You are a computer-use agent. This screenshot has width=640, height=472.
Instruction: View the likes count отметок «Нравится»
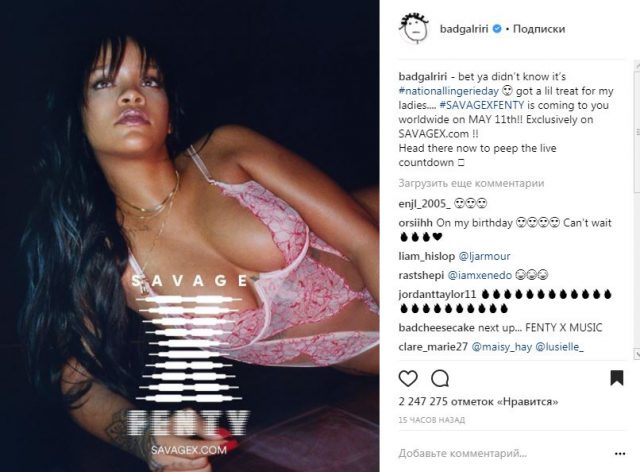click(478, 402)
